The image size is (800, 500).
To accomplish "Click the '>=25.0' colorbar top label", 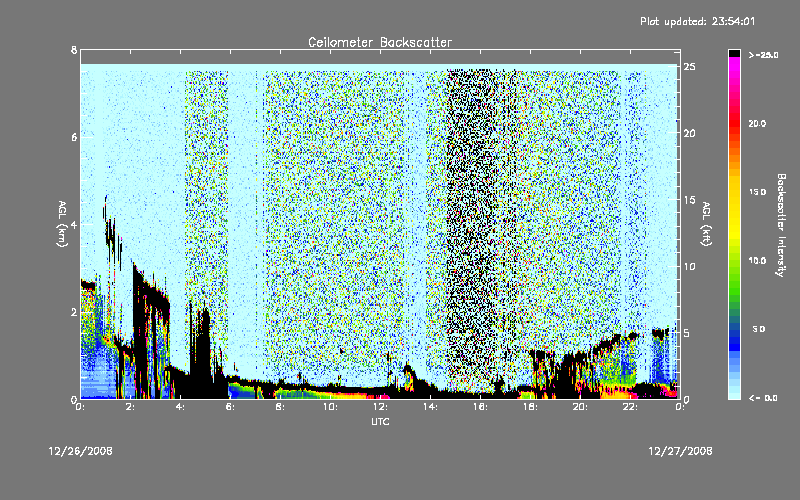I will 763,55.
